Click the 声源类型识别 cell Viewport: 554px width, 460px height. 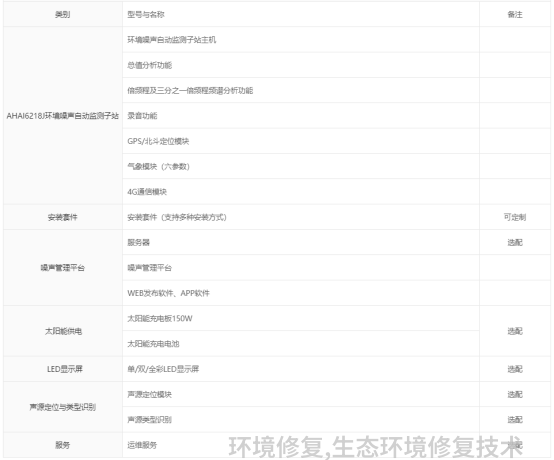(301, 420)
